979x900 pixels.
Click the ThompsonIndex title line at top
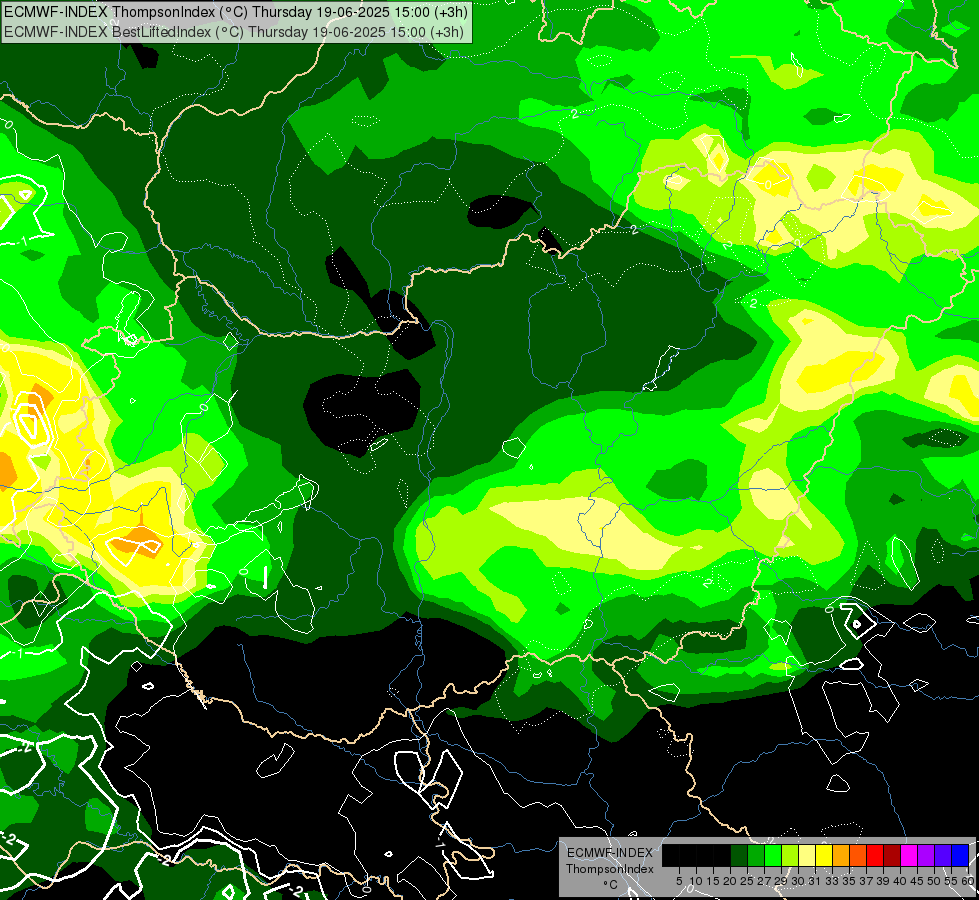coord(236,11)
